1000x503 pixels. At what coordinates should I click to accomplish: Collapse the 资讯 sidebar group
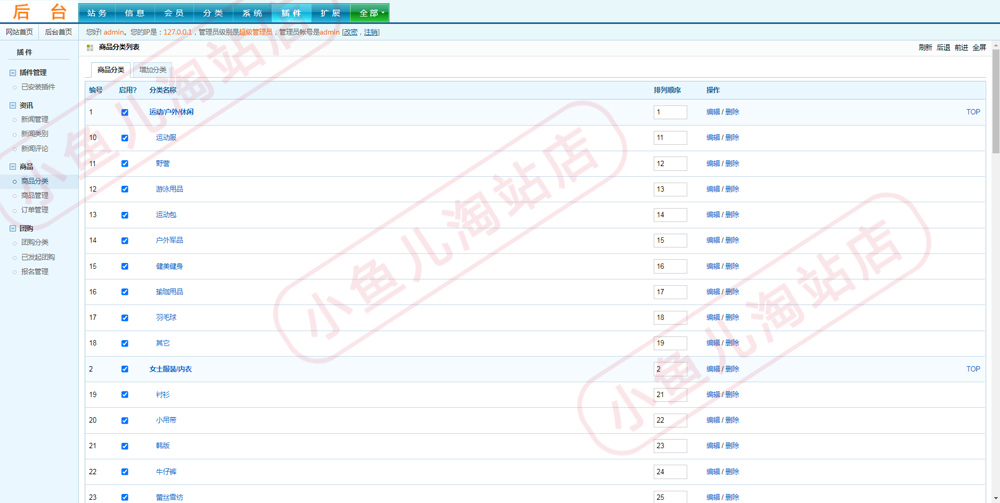point(13,105)
